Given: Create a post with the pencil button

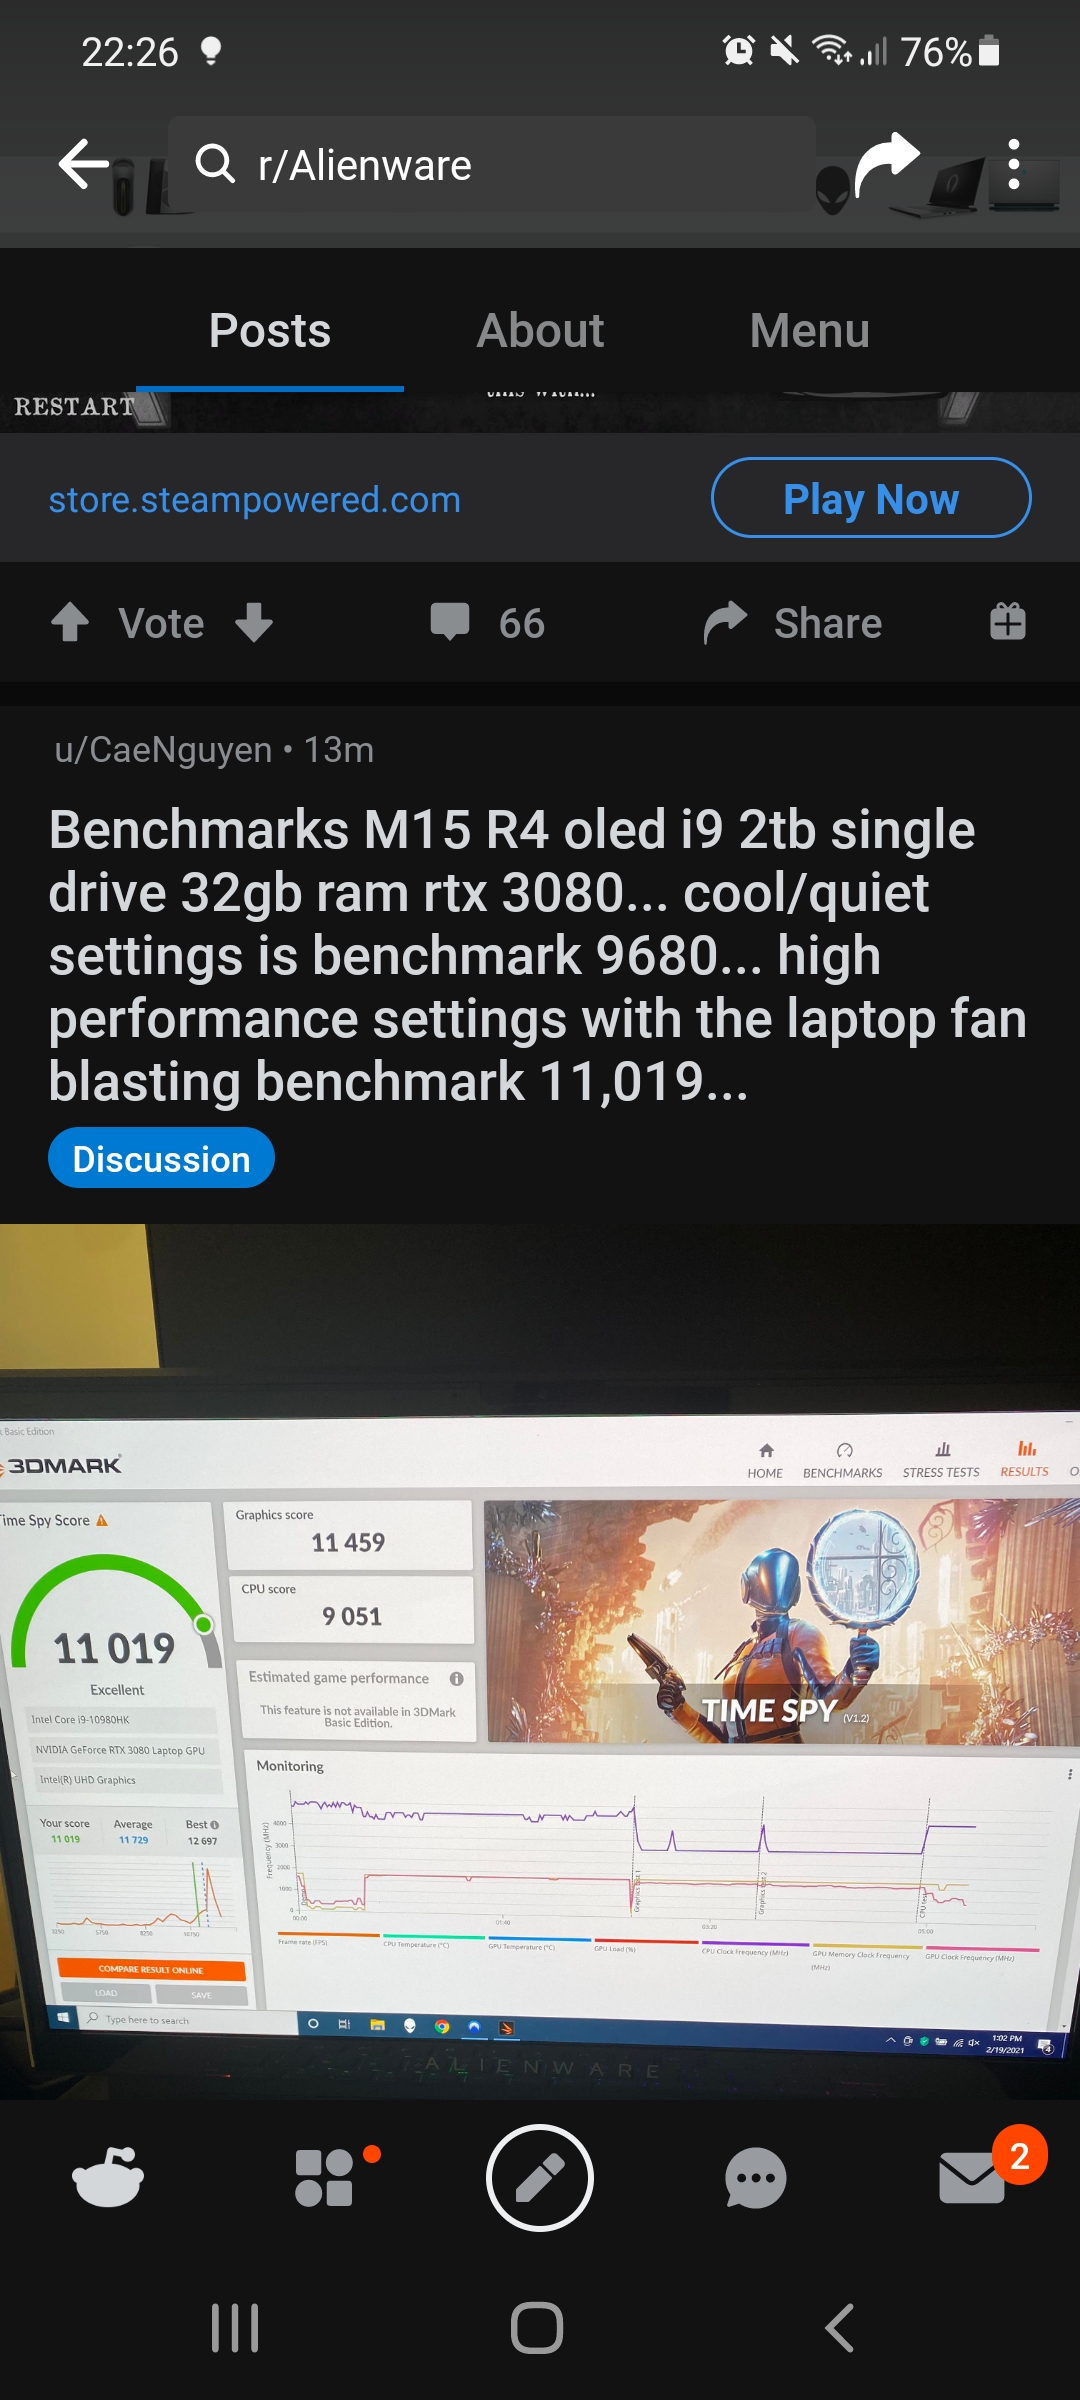Looking at the screenshot, I should point(540,2177).
